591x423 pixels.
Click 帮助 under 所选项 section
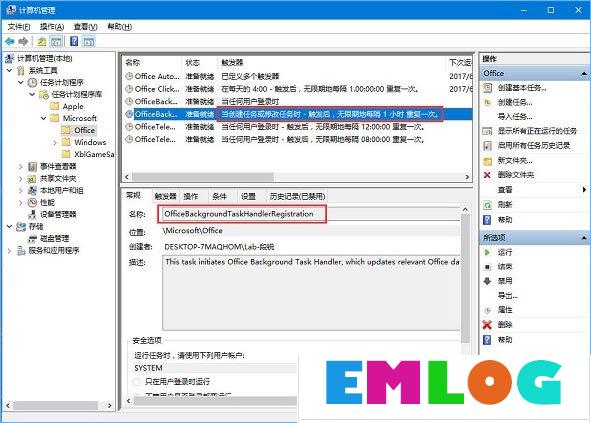coord(505,340)
